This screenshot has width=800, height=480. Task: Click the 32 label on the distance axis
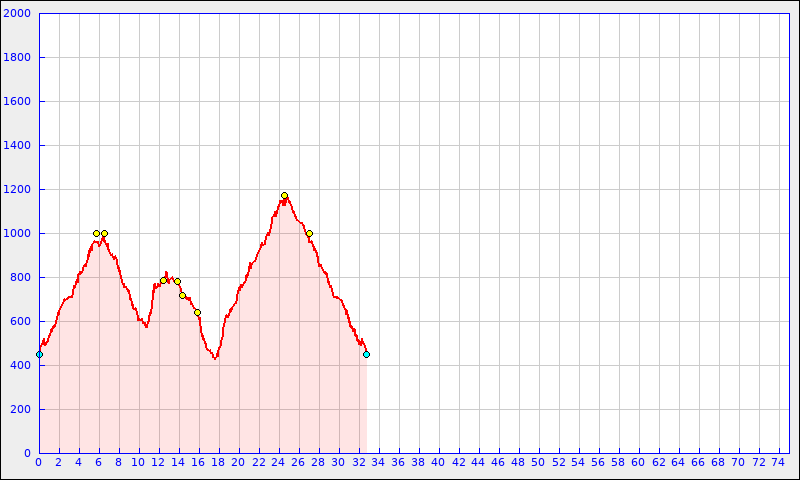pyautogui.click(x=359, y=462)
